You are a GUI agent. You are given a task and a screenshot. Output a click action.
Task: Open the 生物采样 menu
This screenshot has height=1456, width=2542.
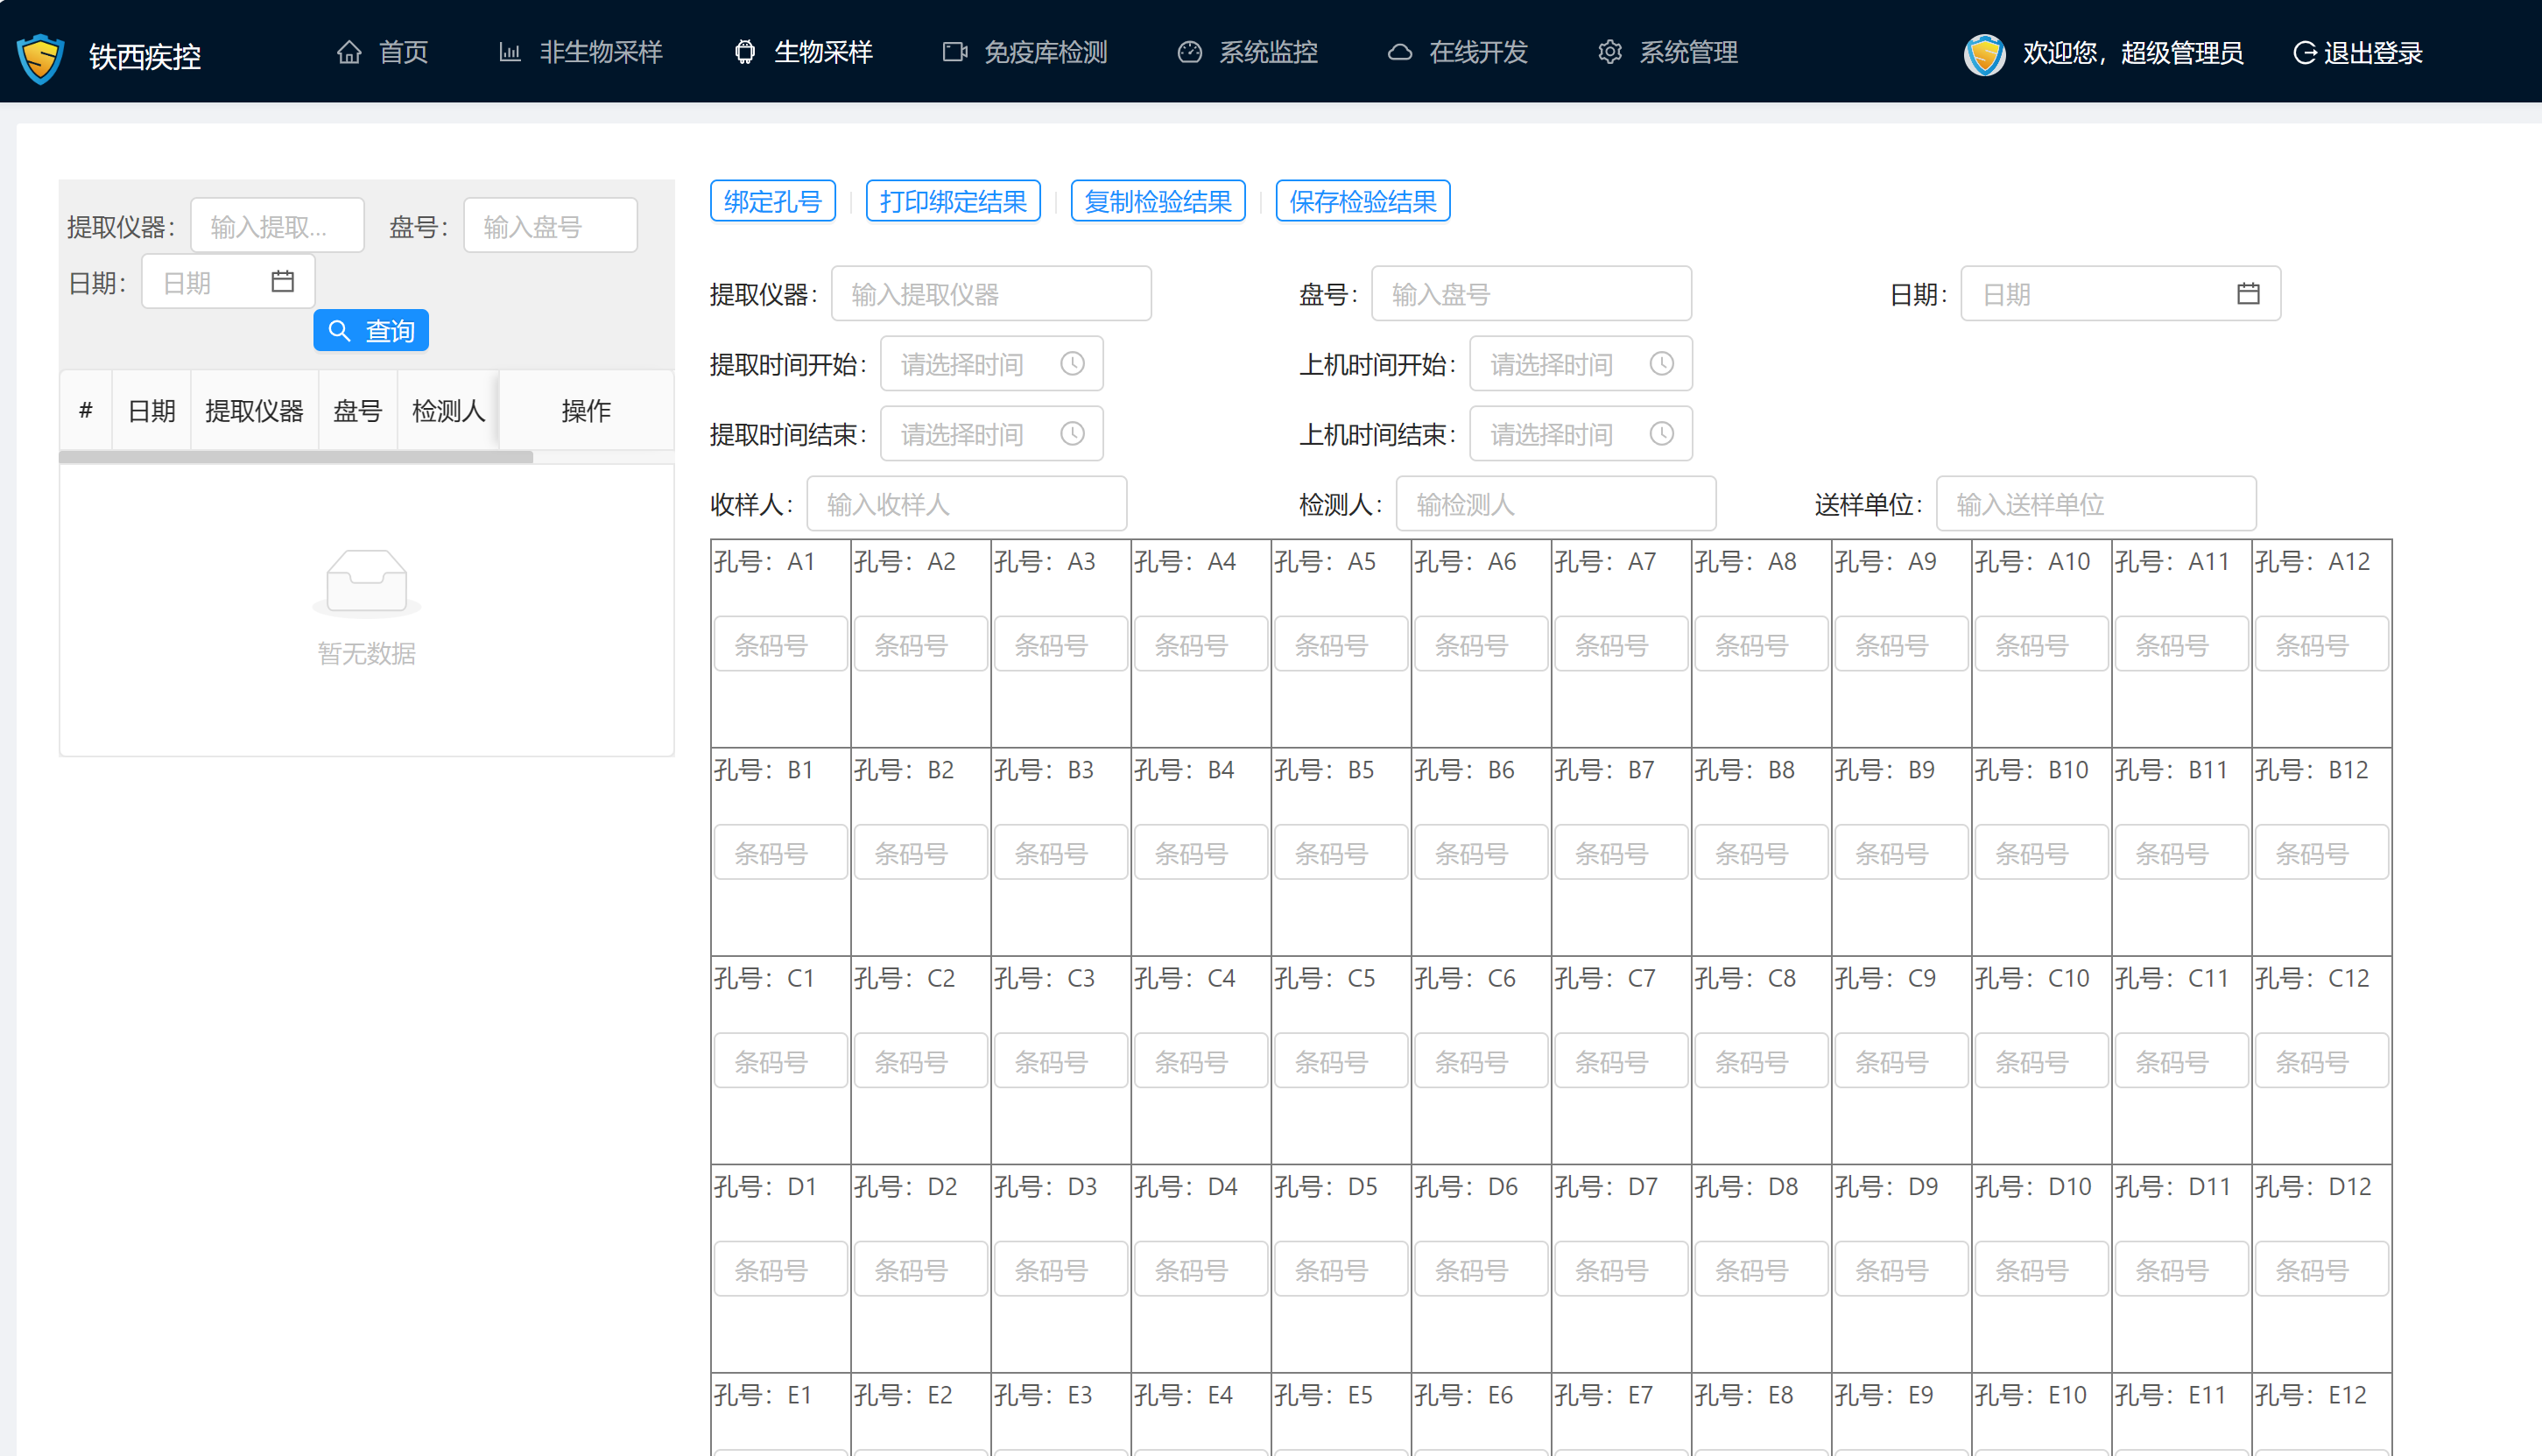point(803,52)
